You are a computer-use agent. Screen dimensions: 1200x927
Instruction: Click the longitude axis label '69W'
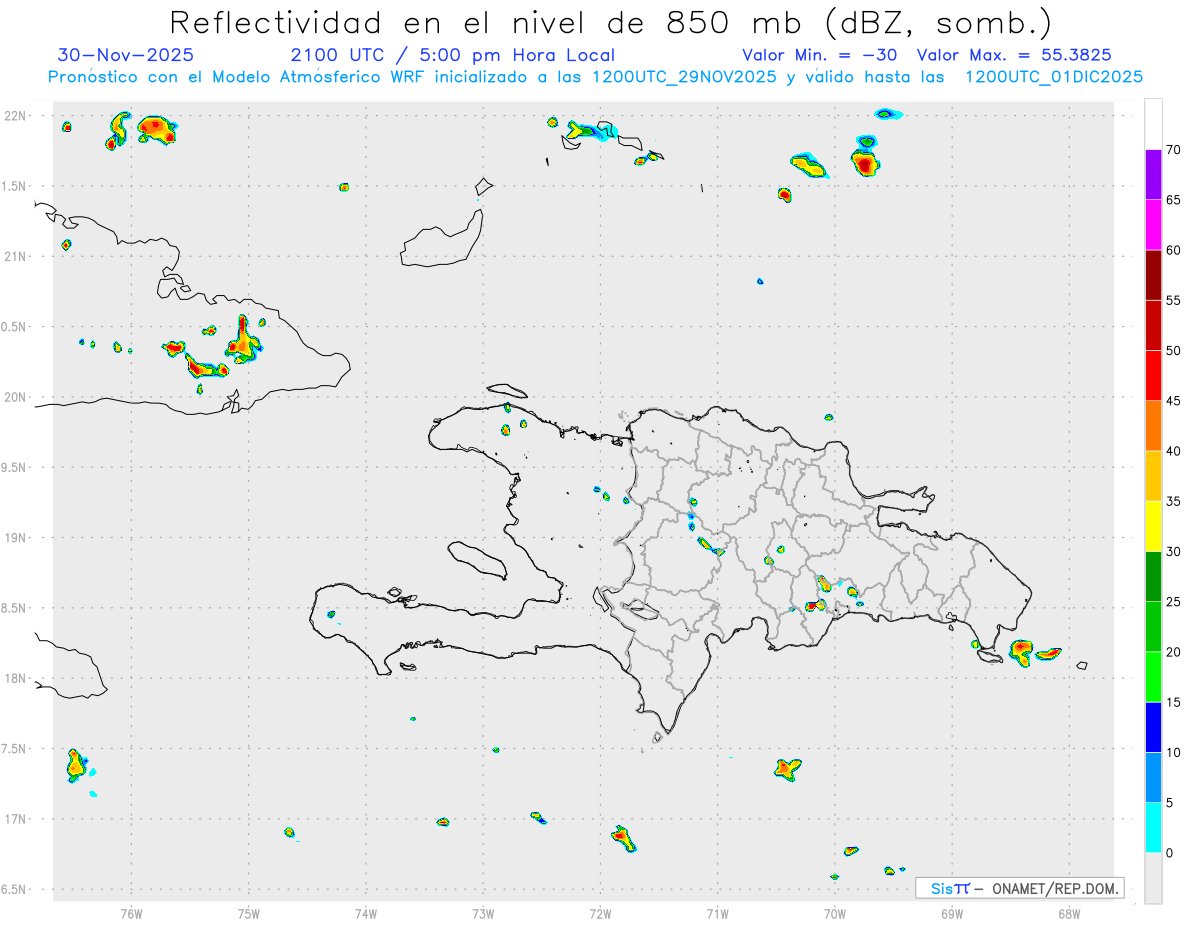pos(952,913)
